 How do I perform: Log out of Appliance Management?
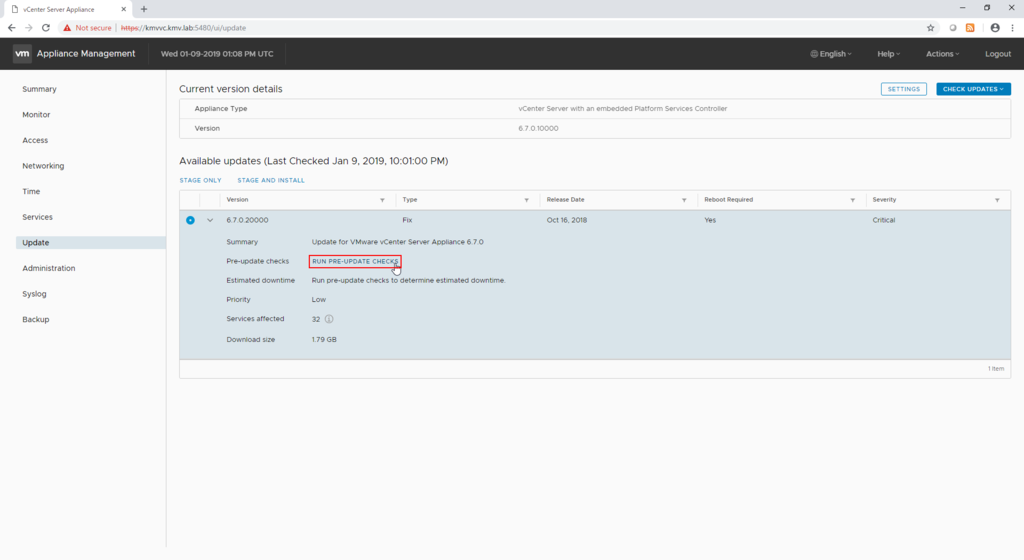pyautogui.click(x=998, y=54)
